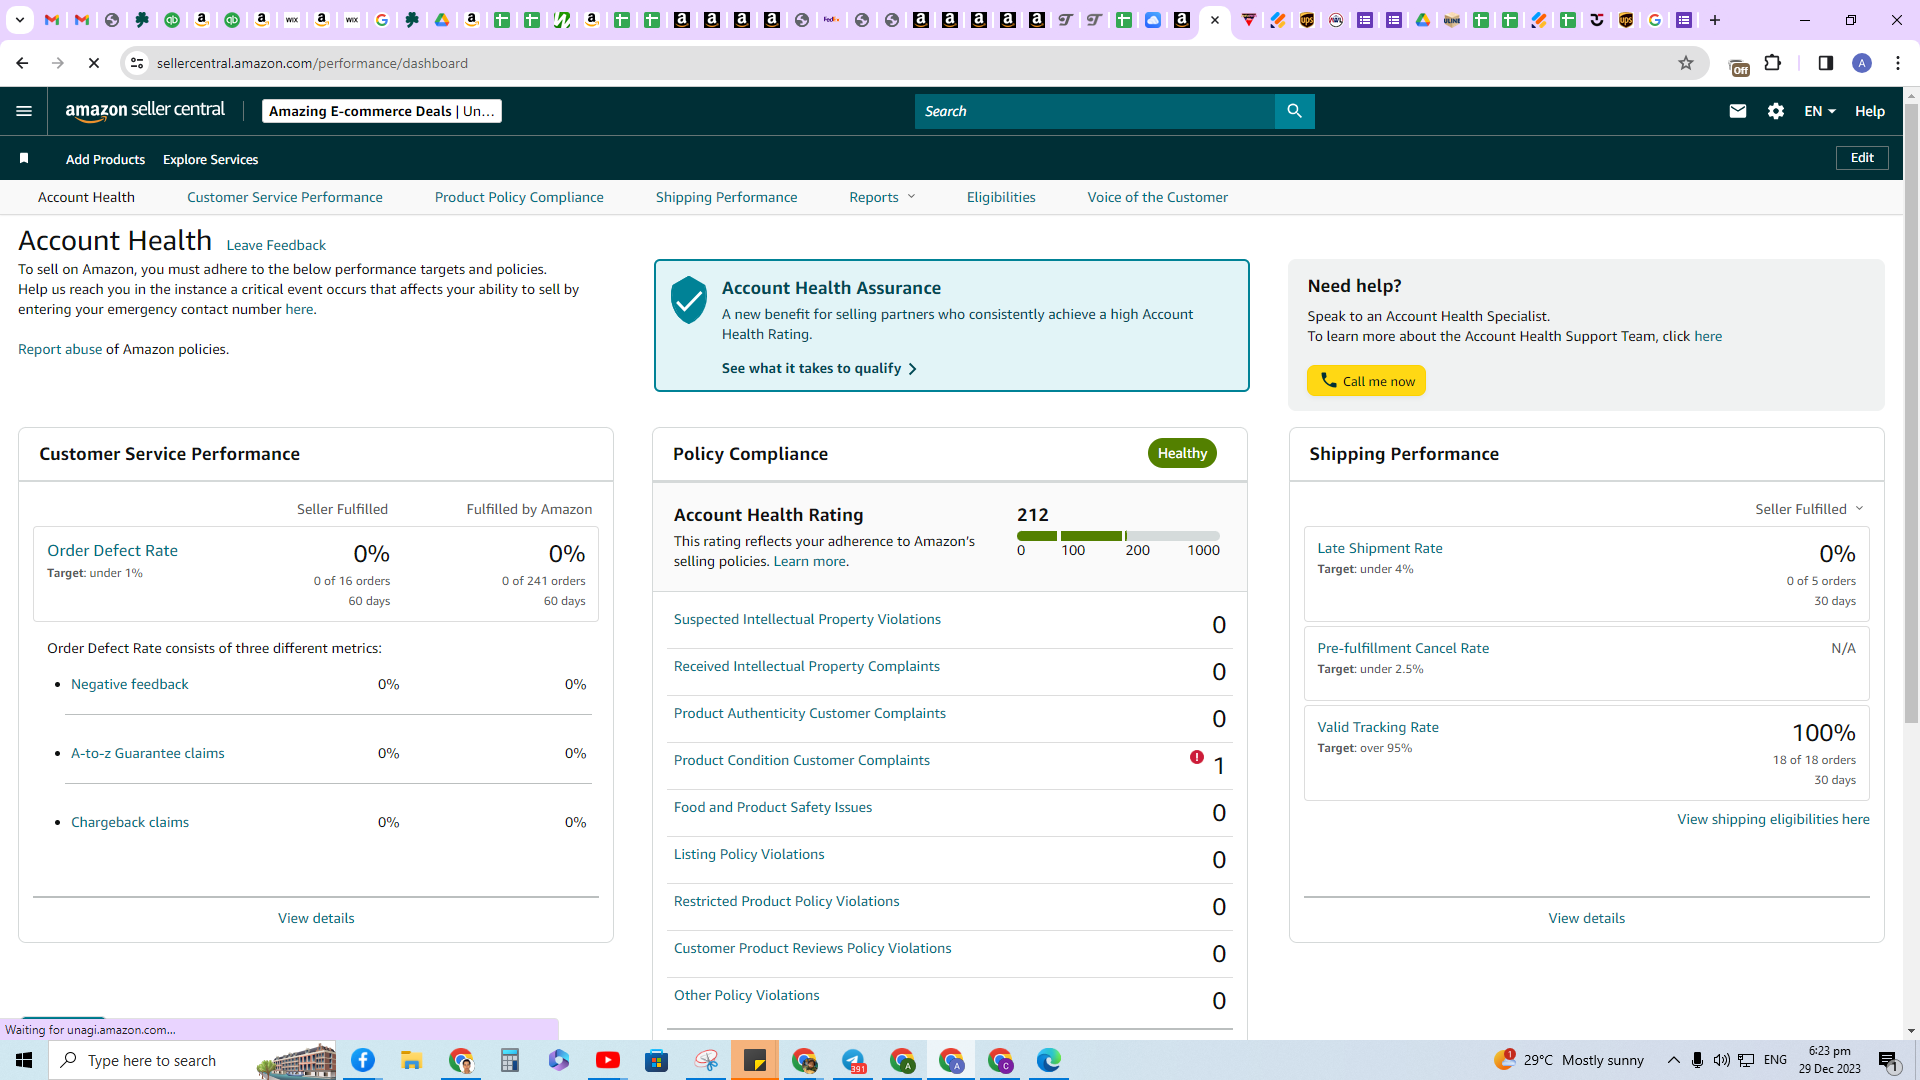The image size is (1920, 1080).
Task: Click the Account Health Assurance shield icon
Action: [x=689, y=300]
